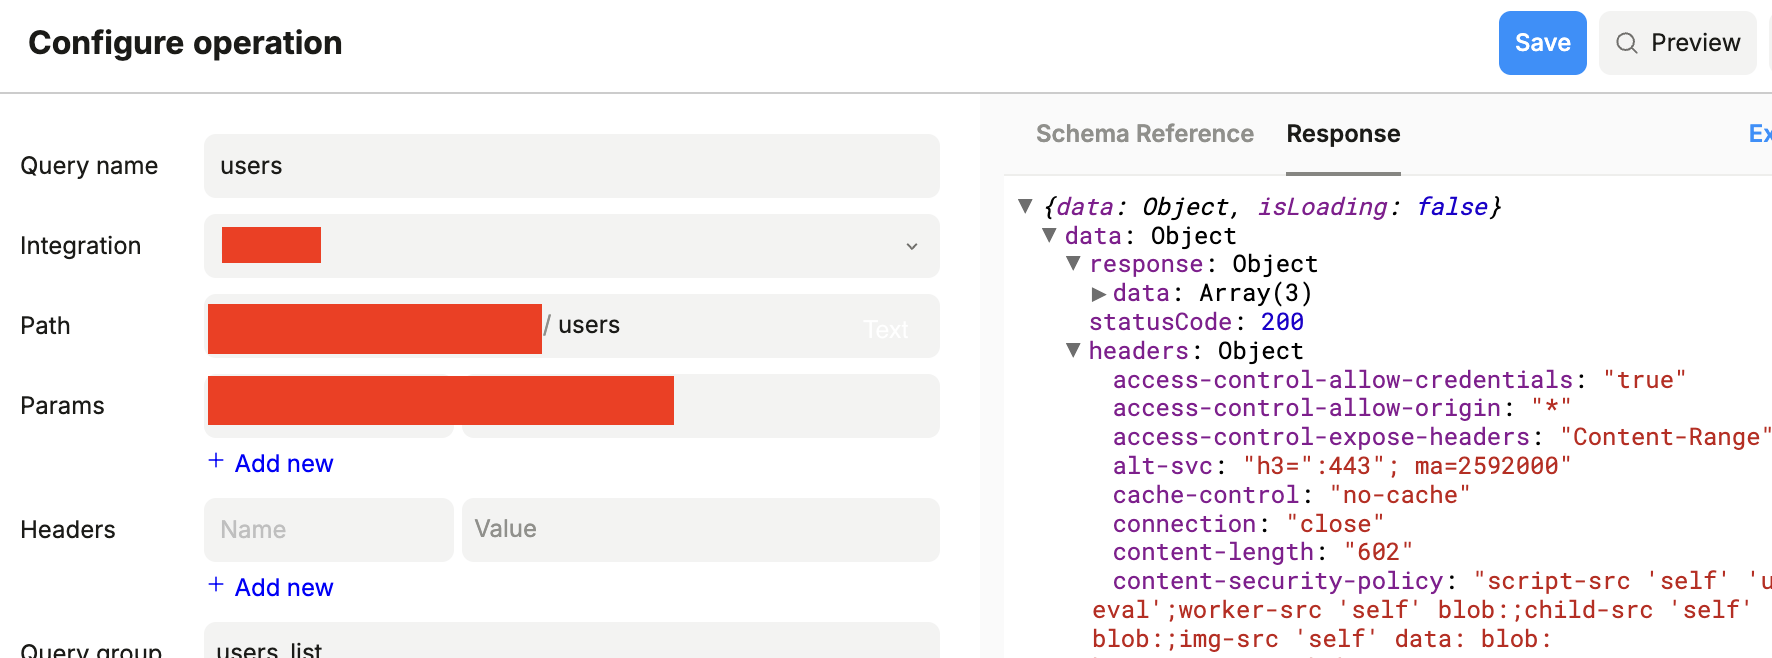
Task: Collapse the headers: Object node
Action: [x=1073, y=350]
